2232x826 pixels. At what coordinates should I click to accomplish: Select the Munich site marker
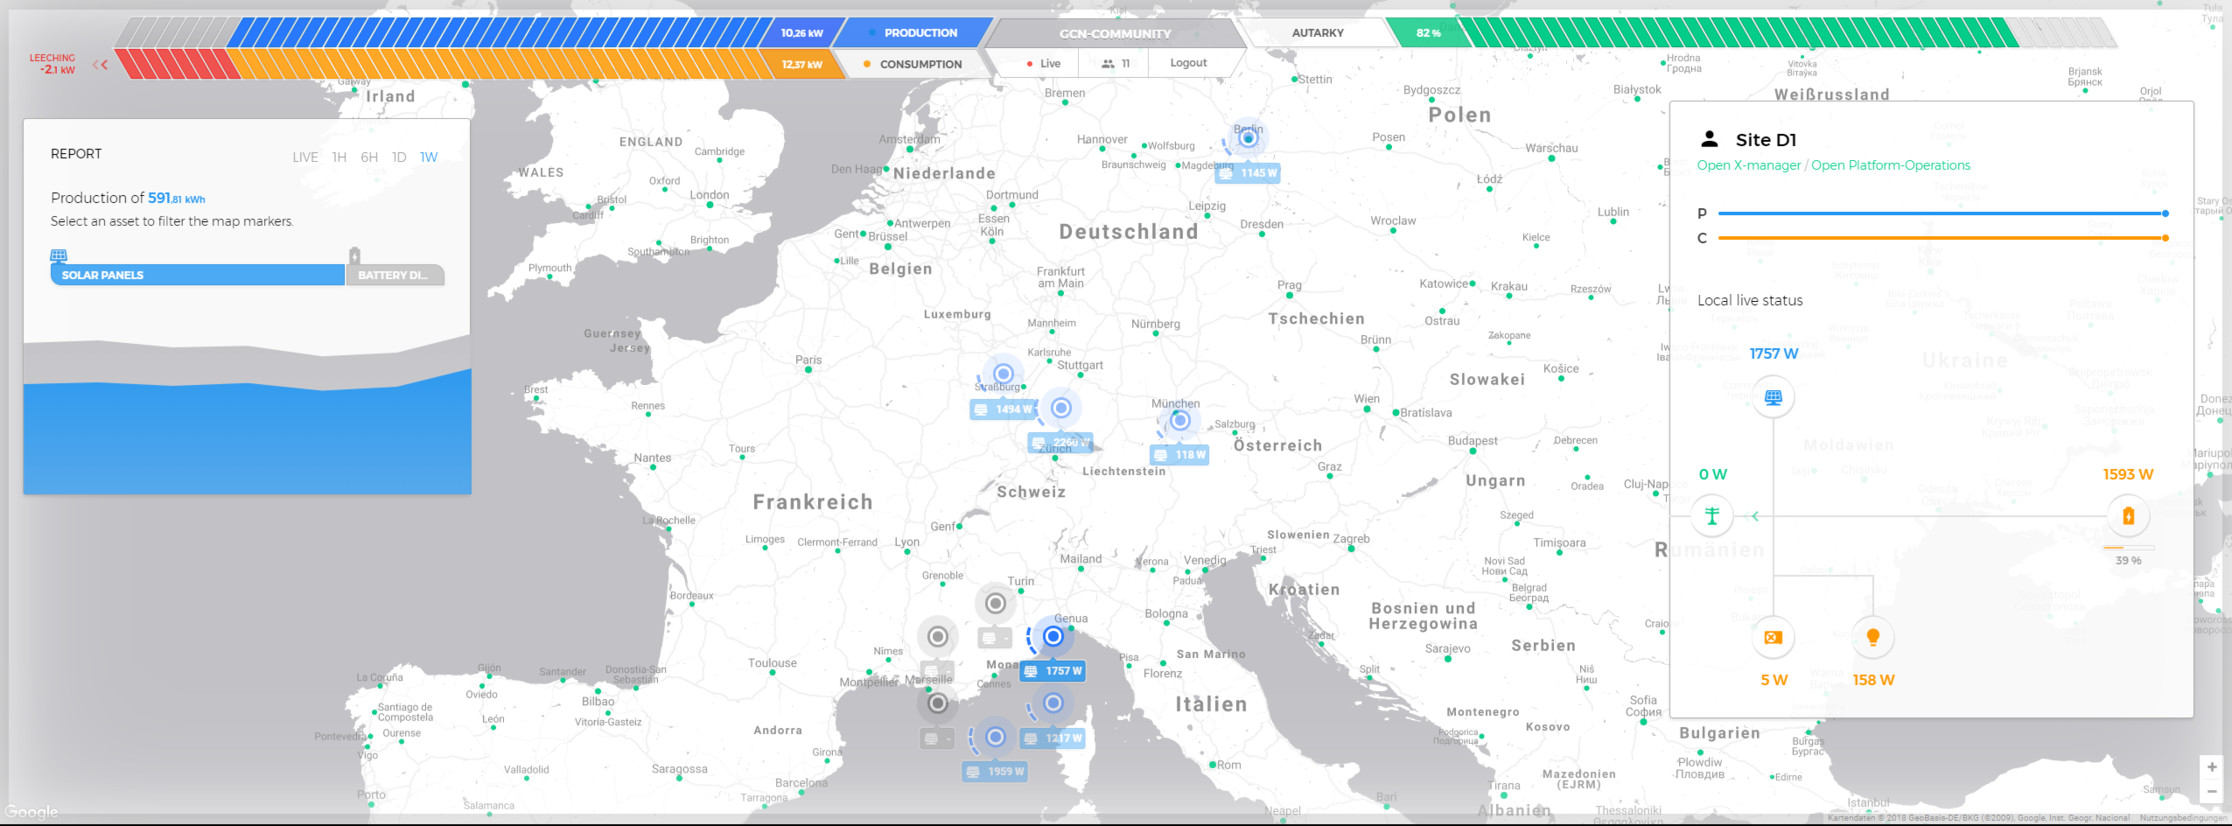(x=1180, y=421)
